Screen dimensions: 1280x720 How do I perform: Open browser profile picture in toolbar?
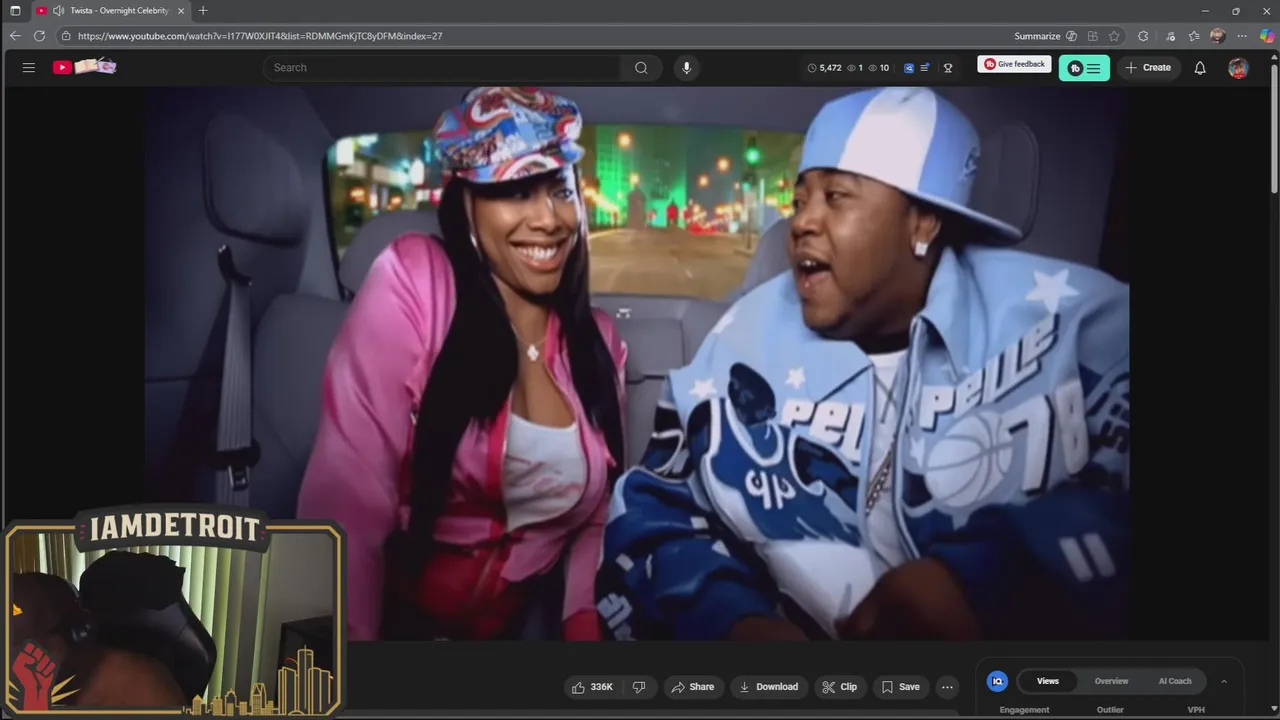point(1218,36)
